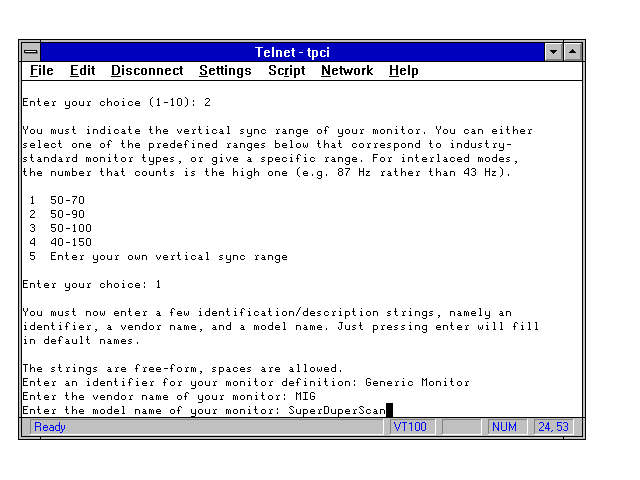The image size is (640, 480).
Task: Minimize the Telnet window
Action: coord(554,51)
